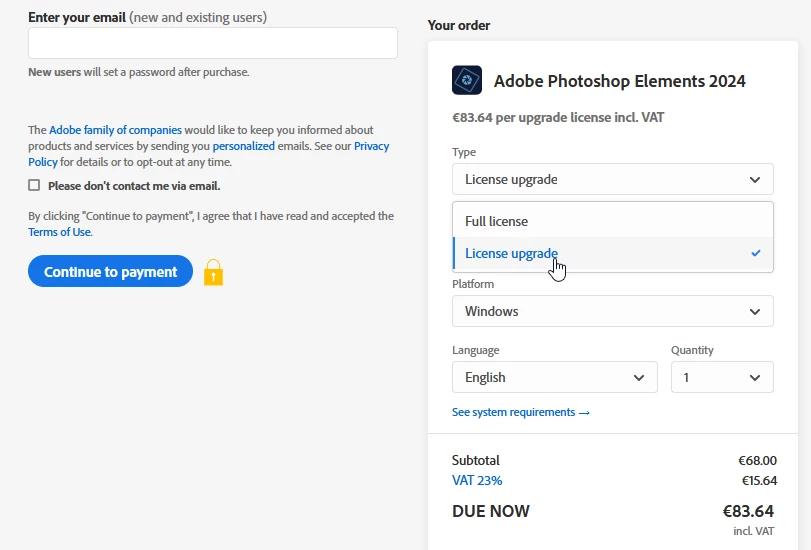The image size is (811, 550).
Task: Click the Adobe Photoshop Elements product icon
Action: coord(467,80)
